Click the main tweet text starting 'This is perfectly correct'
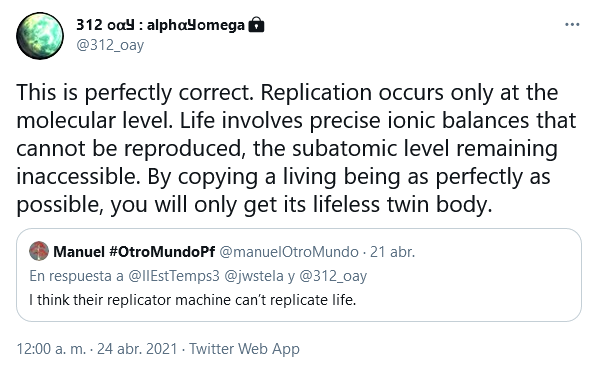The width and height of the screenshot is (598, 372). tap(296, 148)
